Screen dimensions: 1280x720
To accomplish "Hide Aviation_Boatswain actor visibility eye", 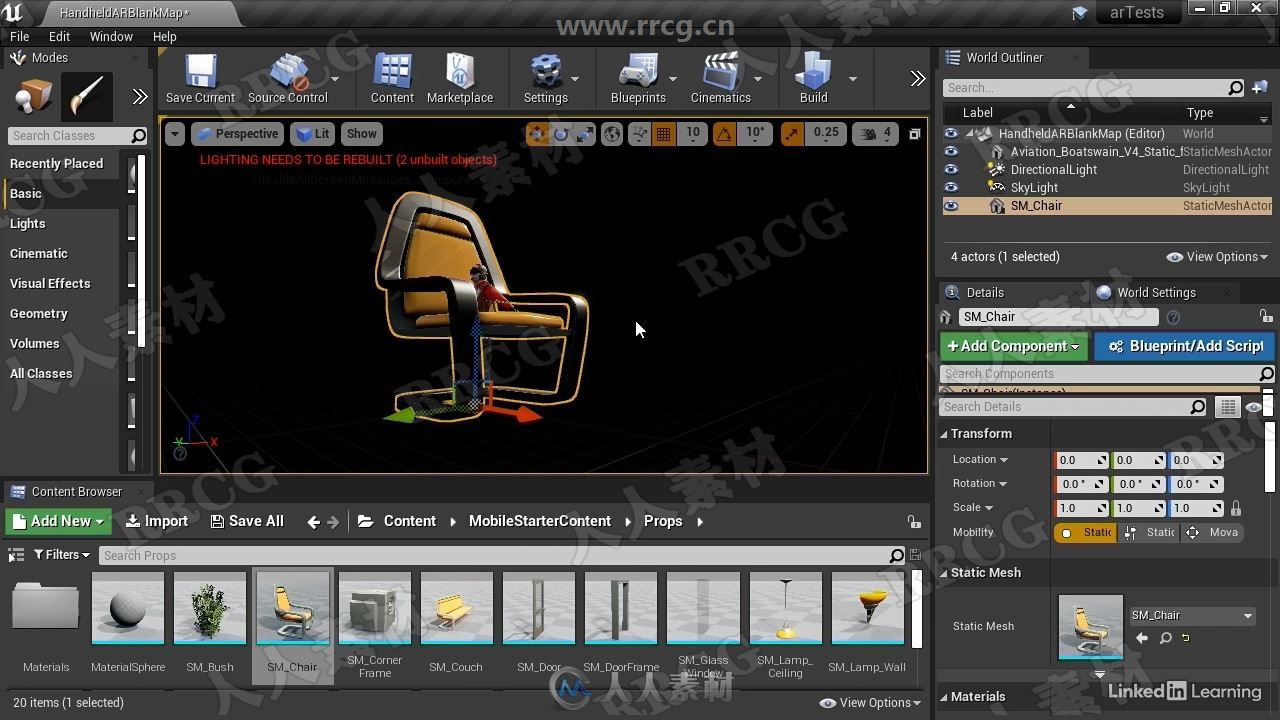I will [x=951, y=151].
